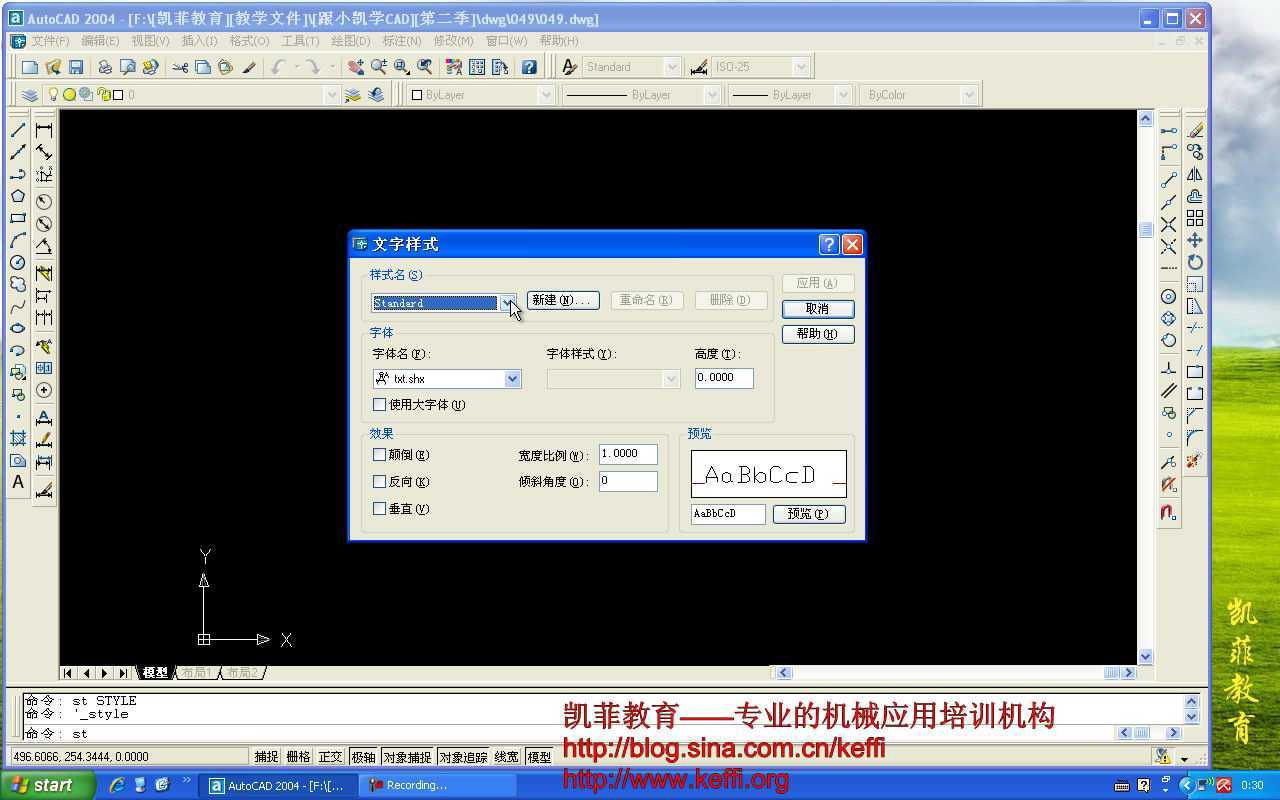
Task: Toggle 捕捉 snap mode in status bar
Action: 266,757
